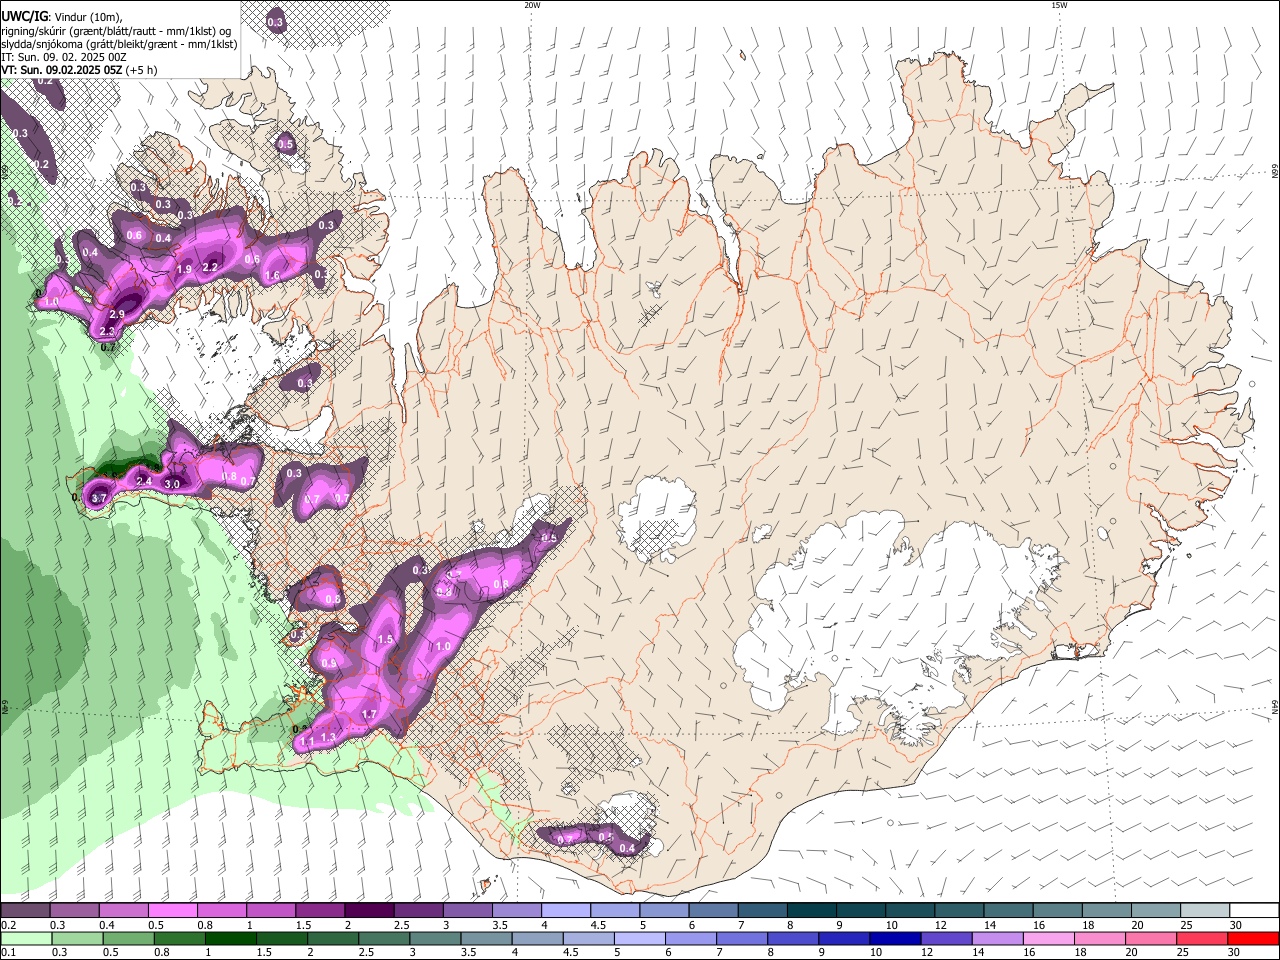This screenshot has height=960, width=1280.
Task: Click the 'IT: Sun. 09. 02. 2025 00Z' line
Action: click(63, 57)
